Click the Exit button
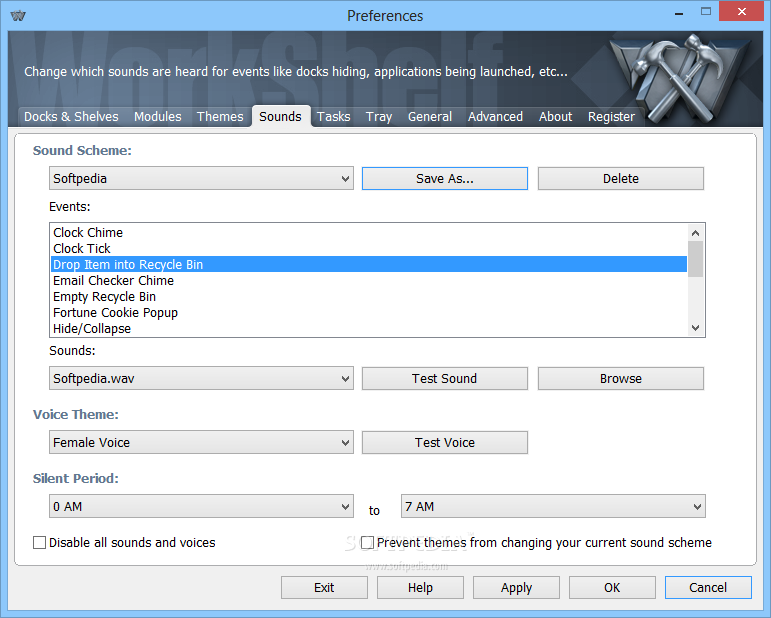 pyautogui.click(x=324, y=588)
